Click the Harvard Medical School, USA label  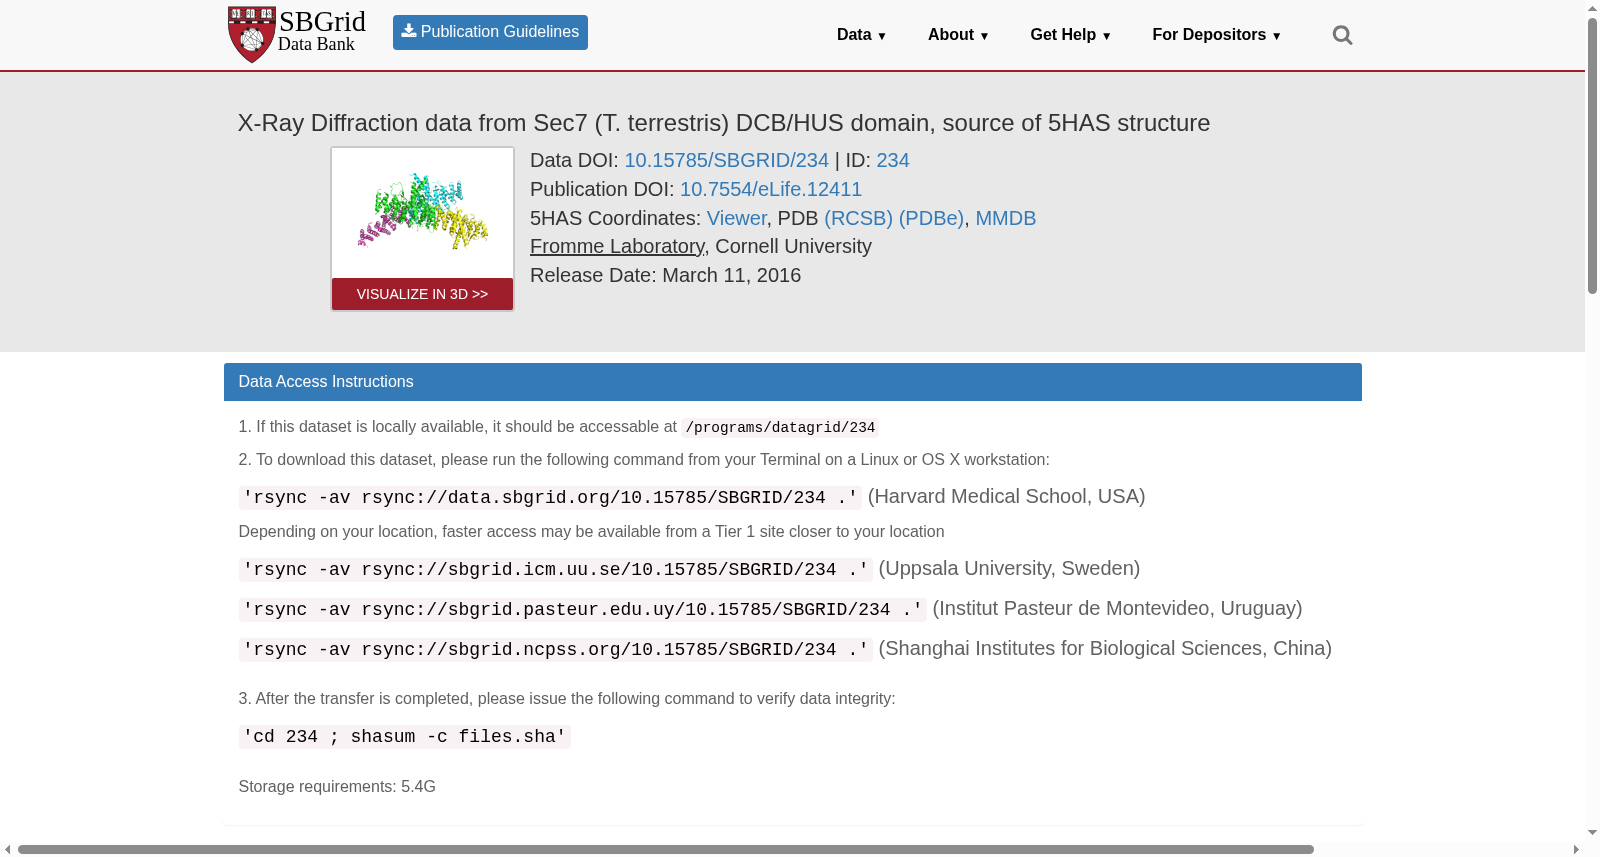coord(1007,496)
